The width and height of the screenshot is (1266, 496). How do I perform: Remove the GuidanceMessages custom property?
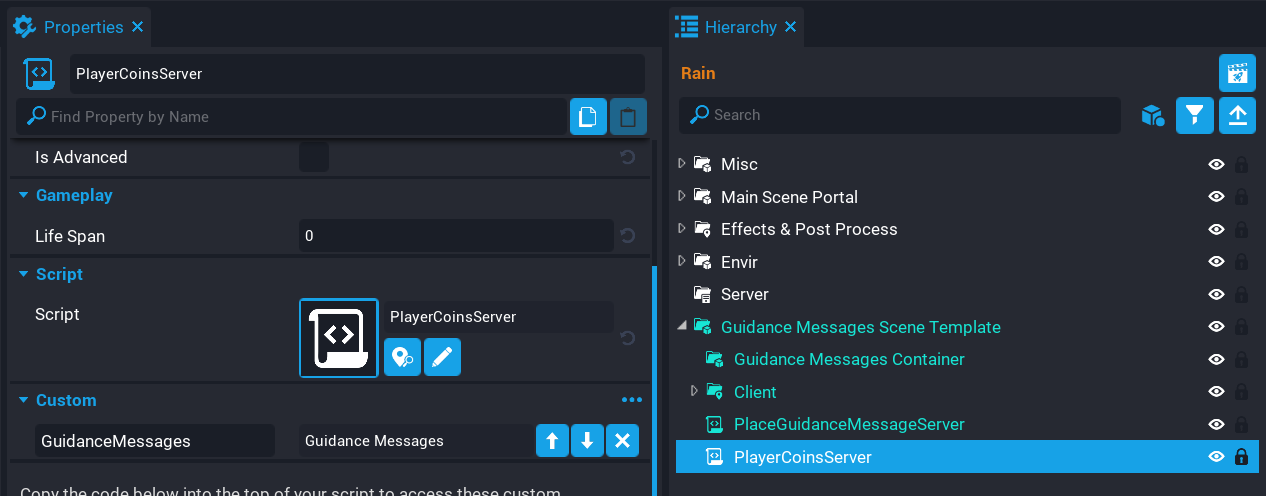pos(622,441)
